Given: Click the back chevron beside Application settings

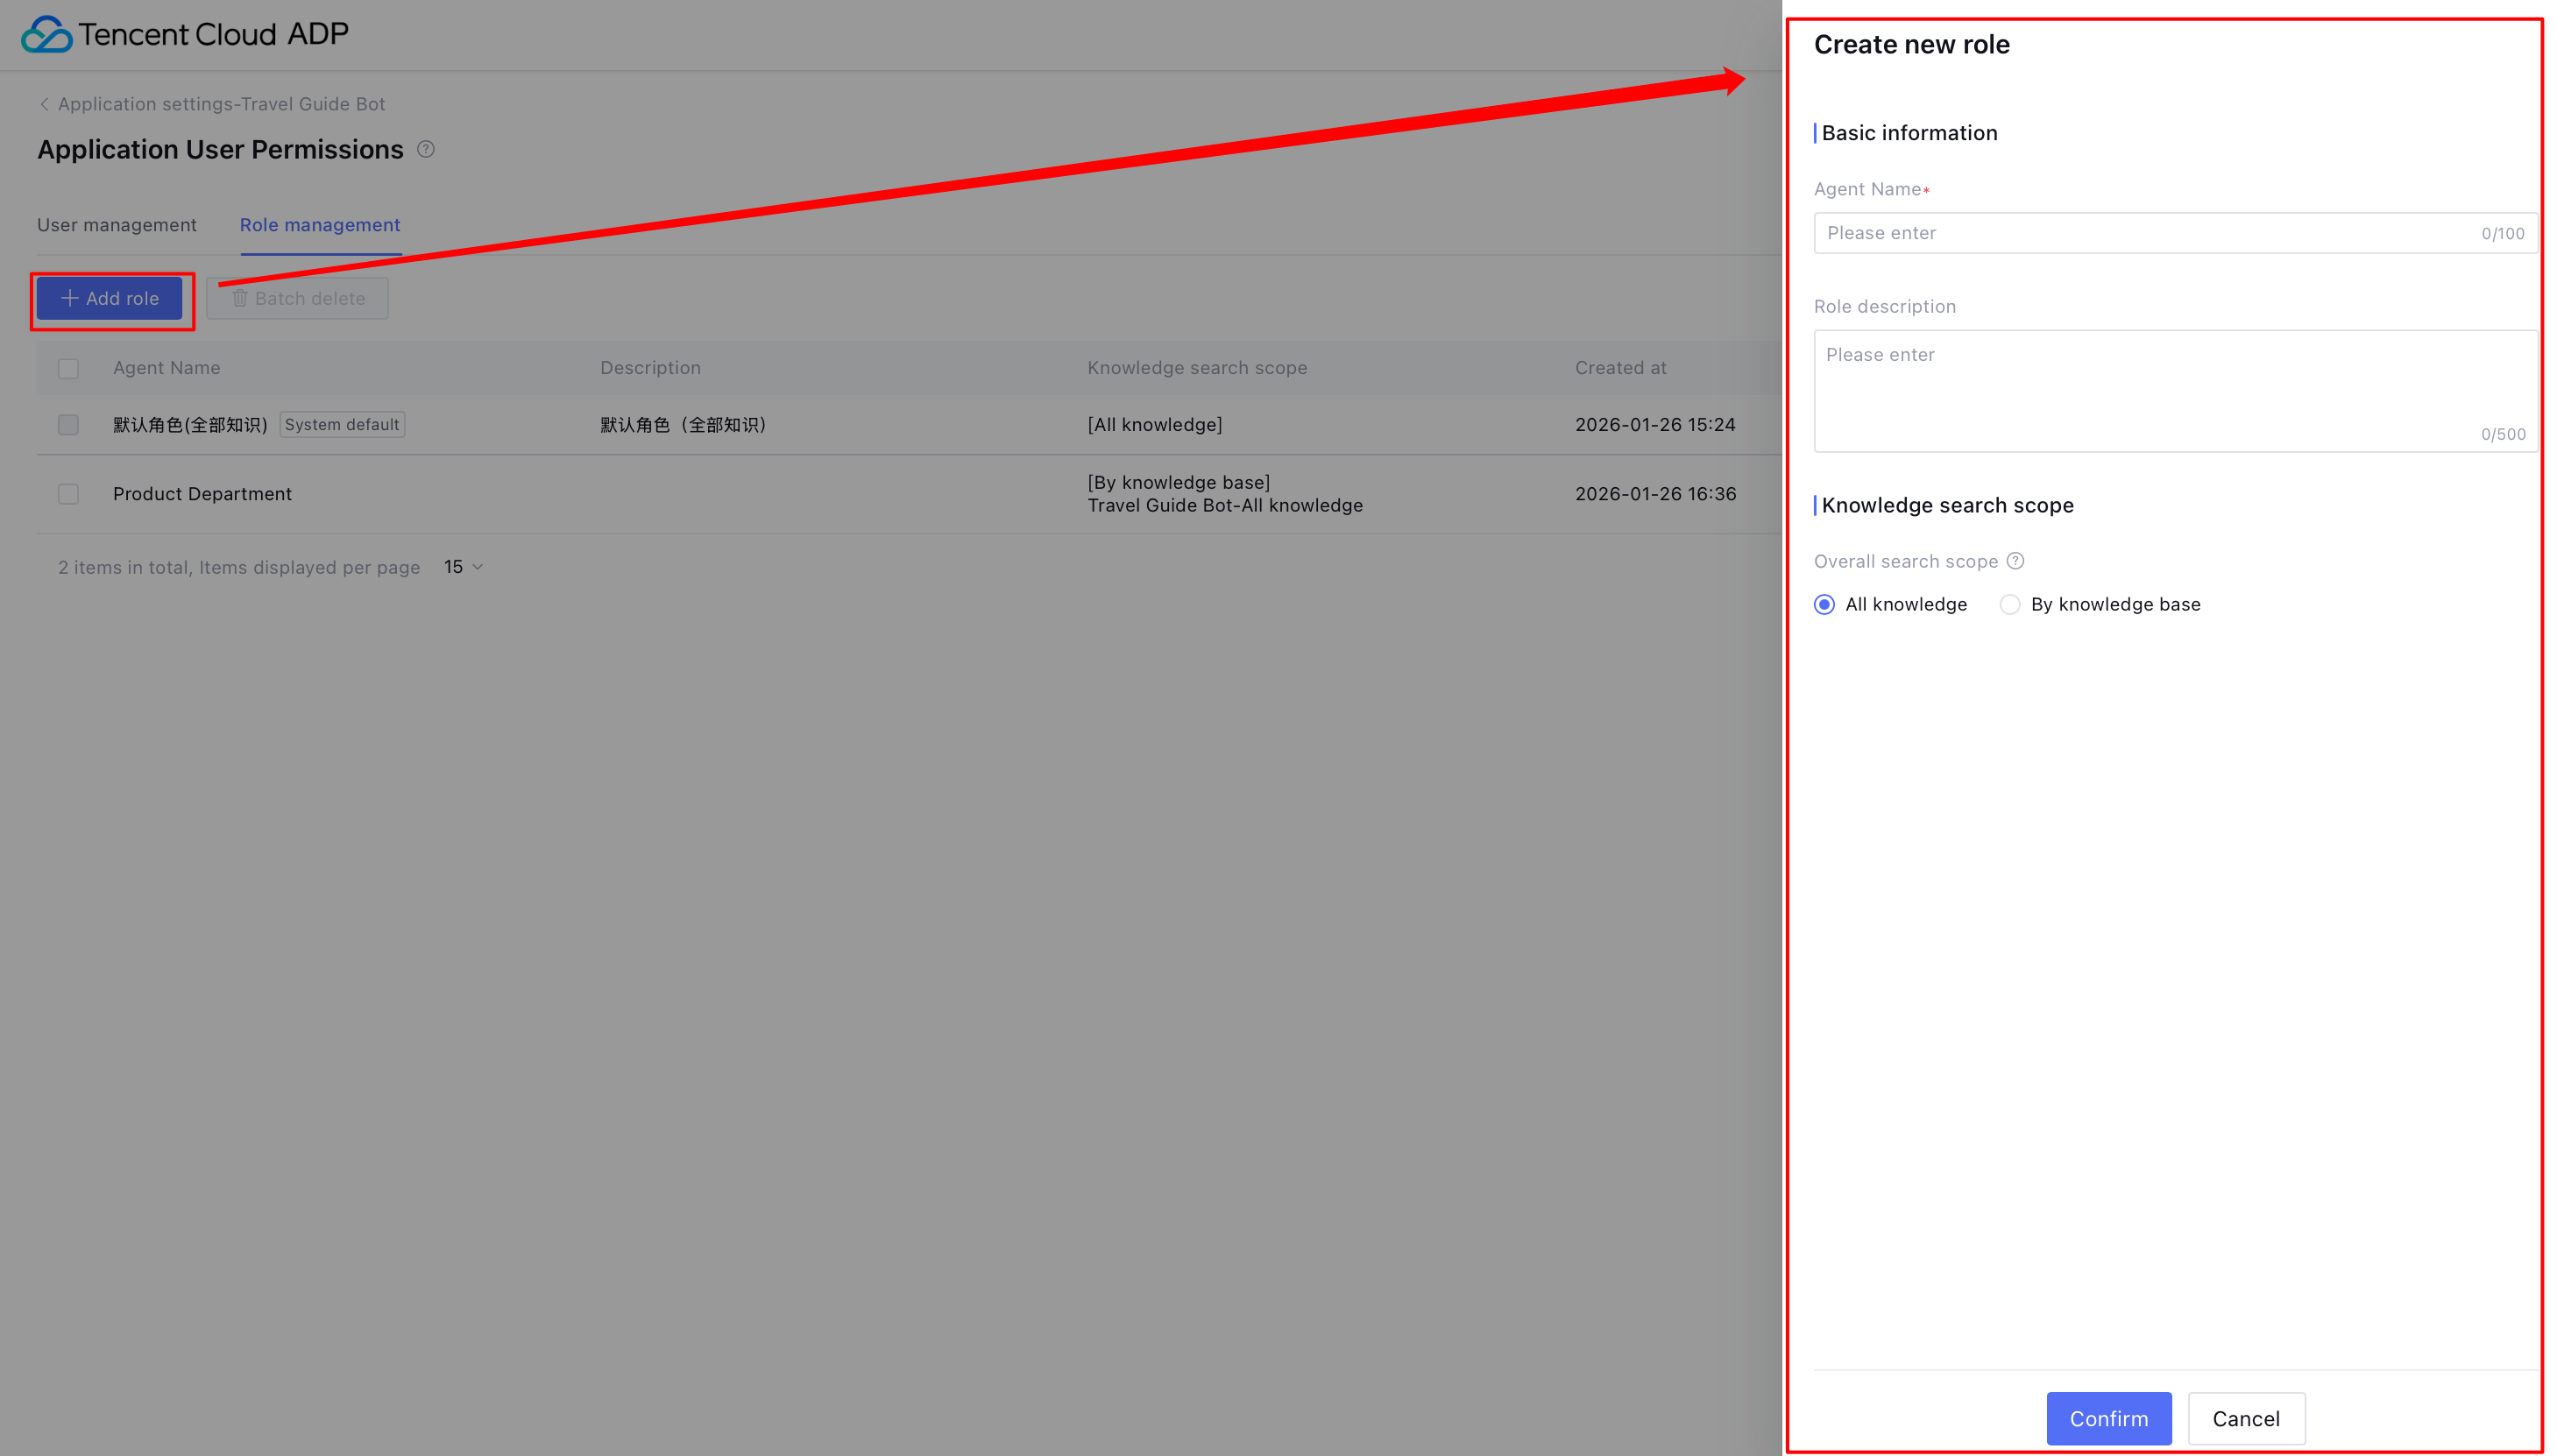Looking at the screenshot, I should pos(44,104).
